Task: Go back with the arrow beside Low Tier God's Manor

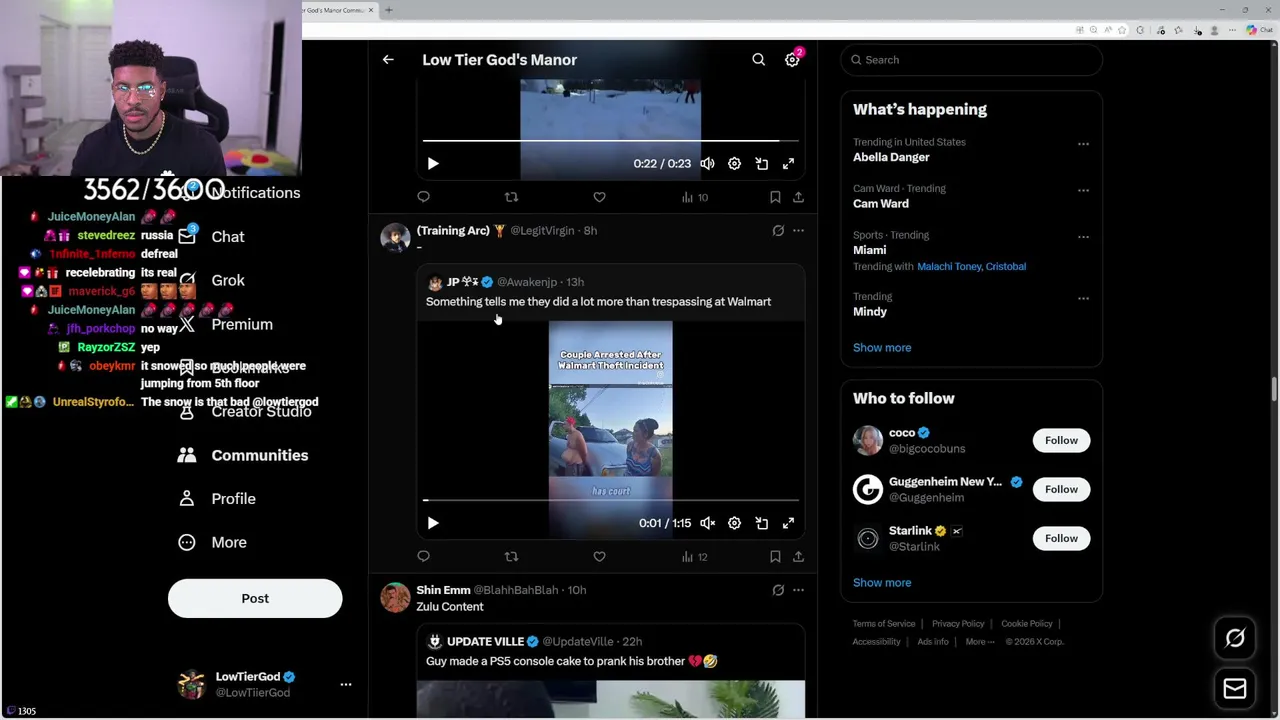Action: 388,60
